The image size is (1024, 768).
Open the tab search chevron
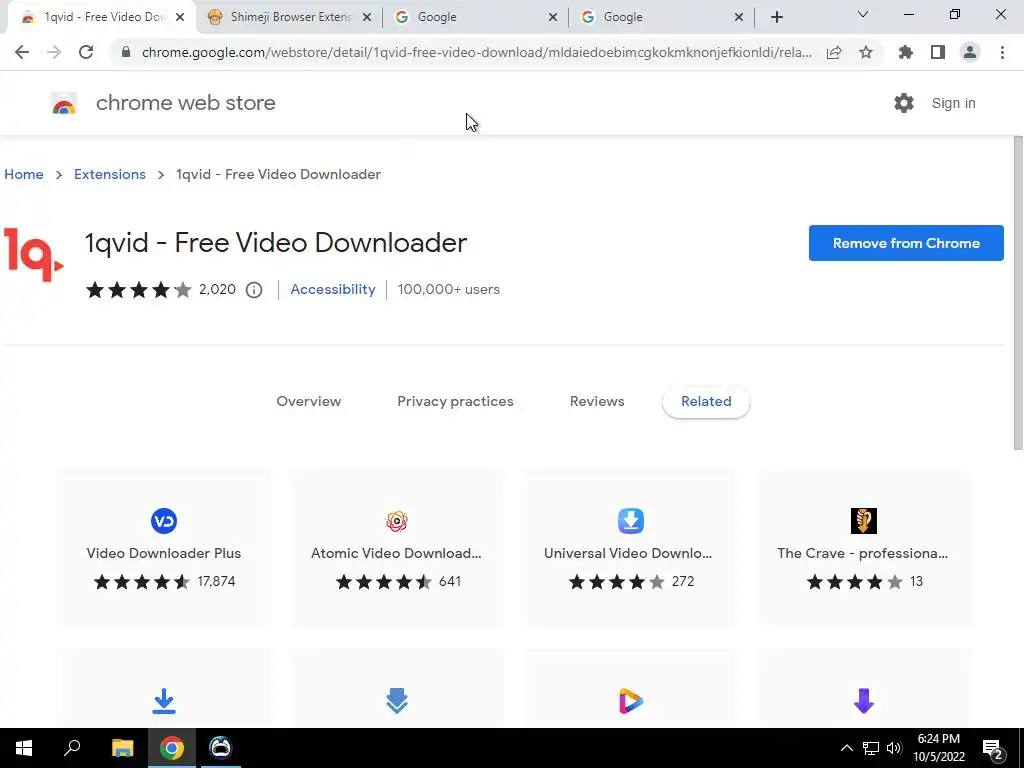tap(863, 14)
